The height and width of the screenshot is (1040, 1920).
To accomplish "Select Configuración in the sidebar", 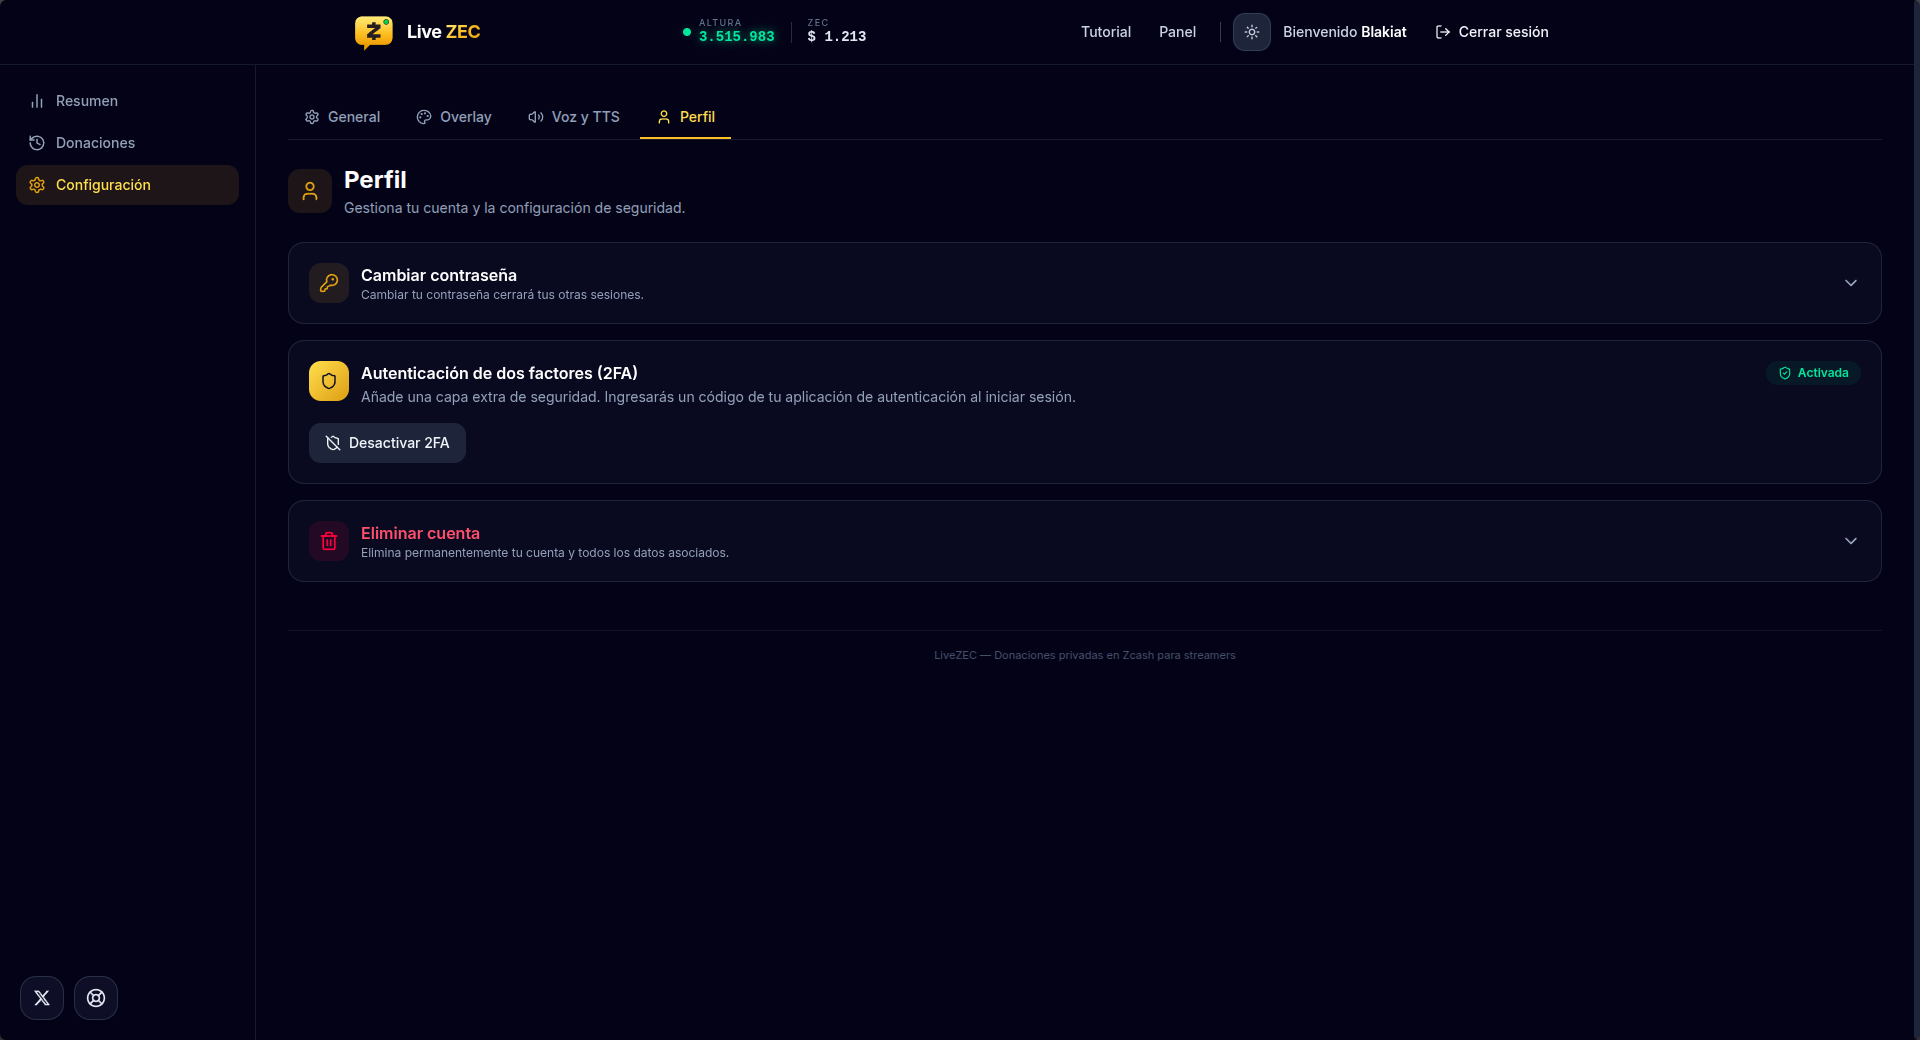I will (127, 185).
